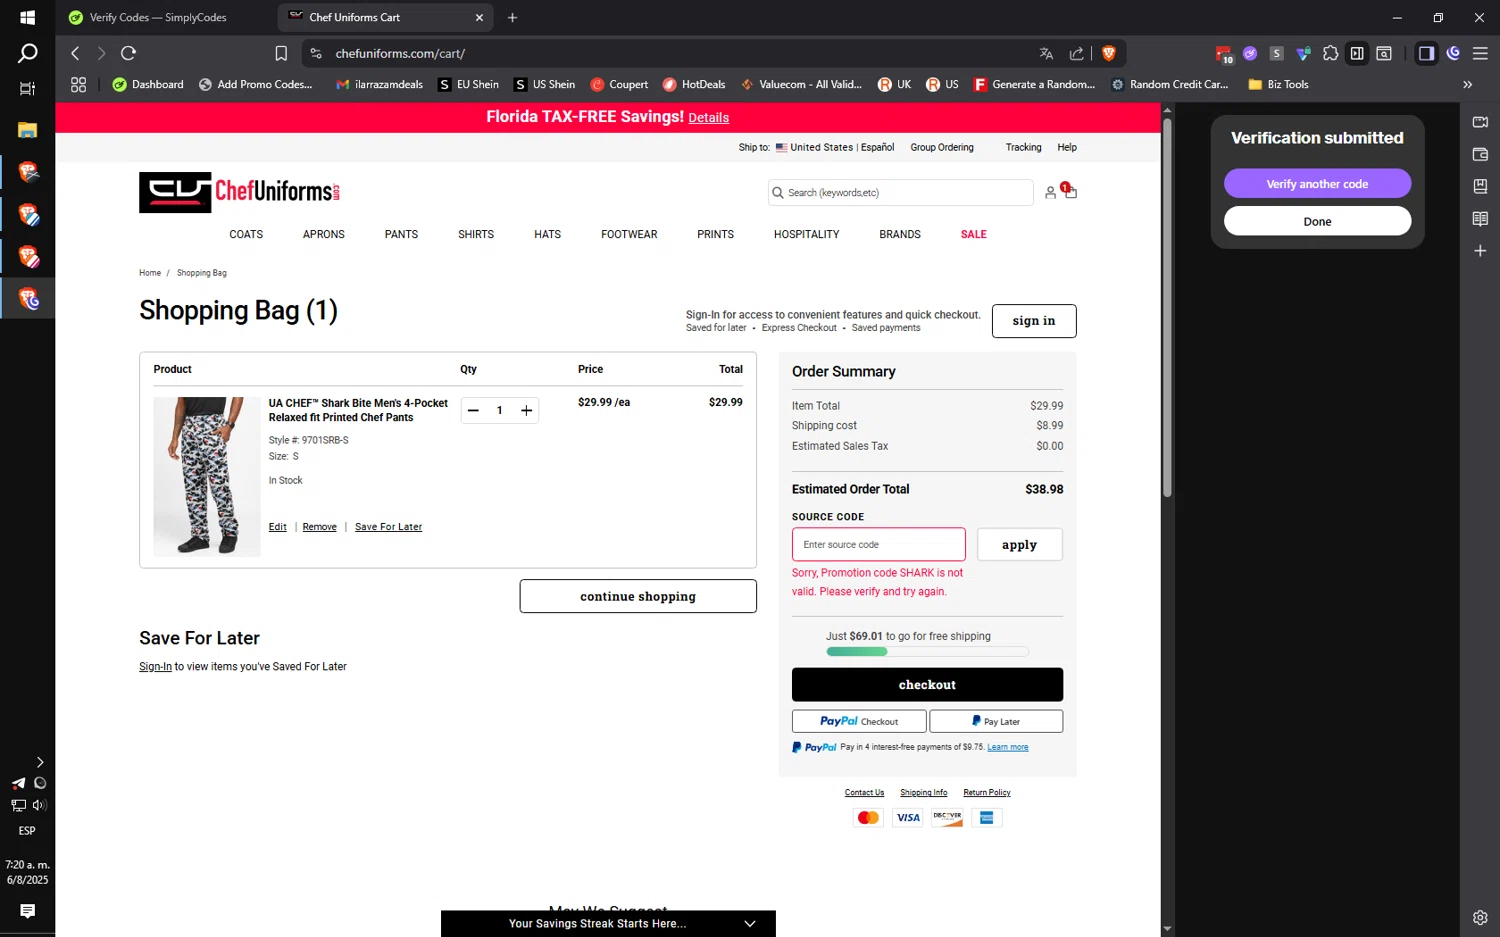Open the APRONS menu

click(x=324, y=234)
